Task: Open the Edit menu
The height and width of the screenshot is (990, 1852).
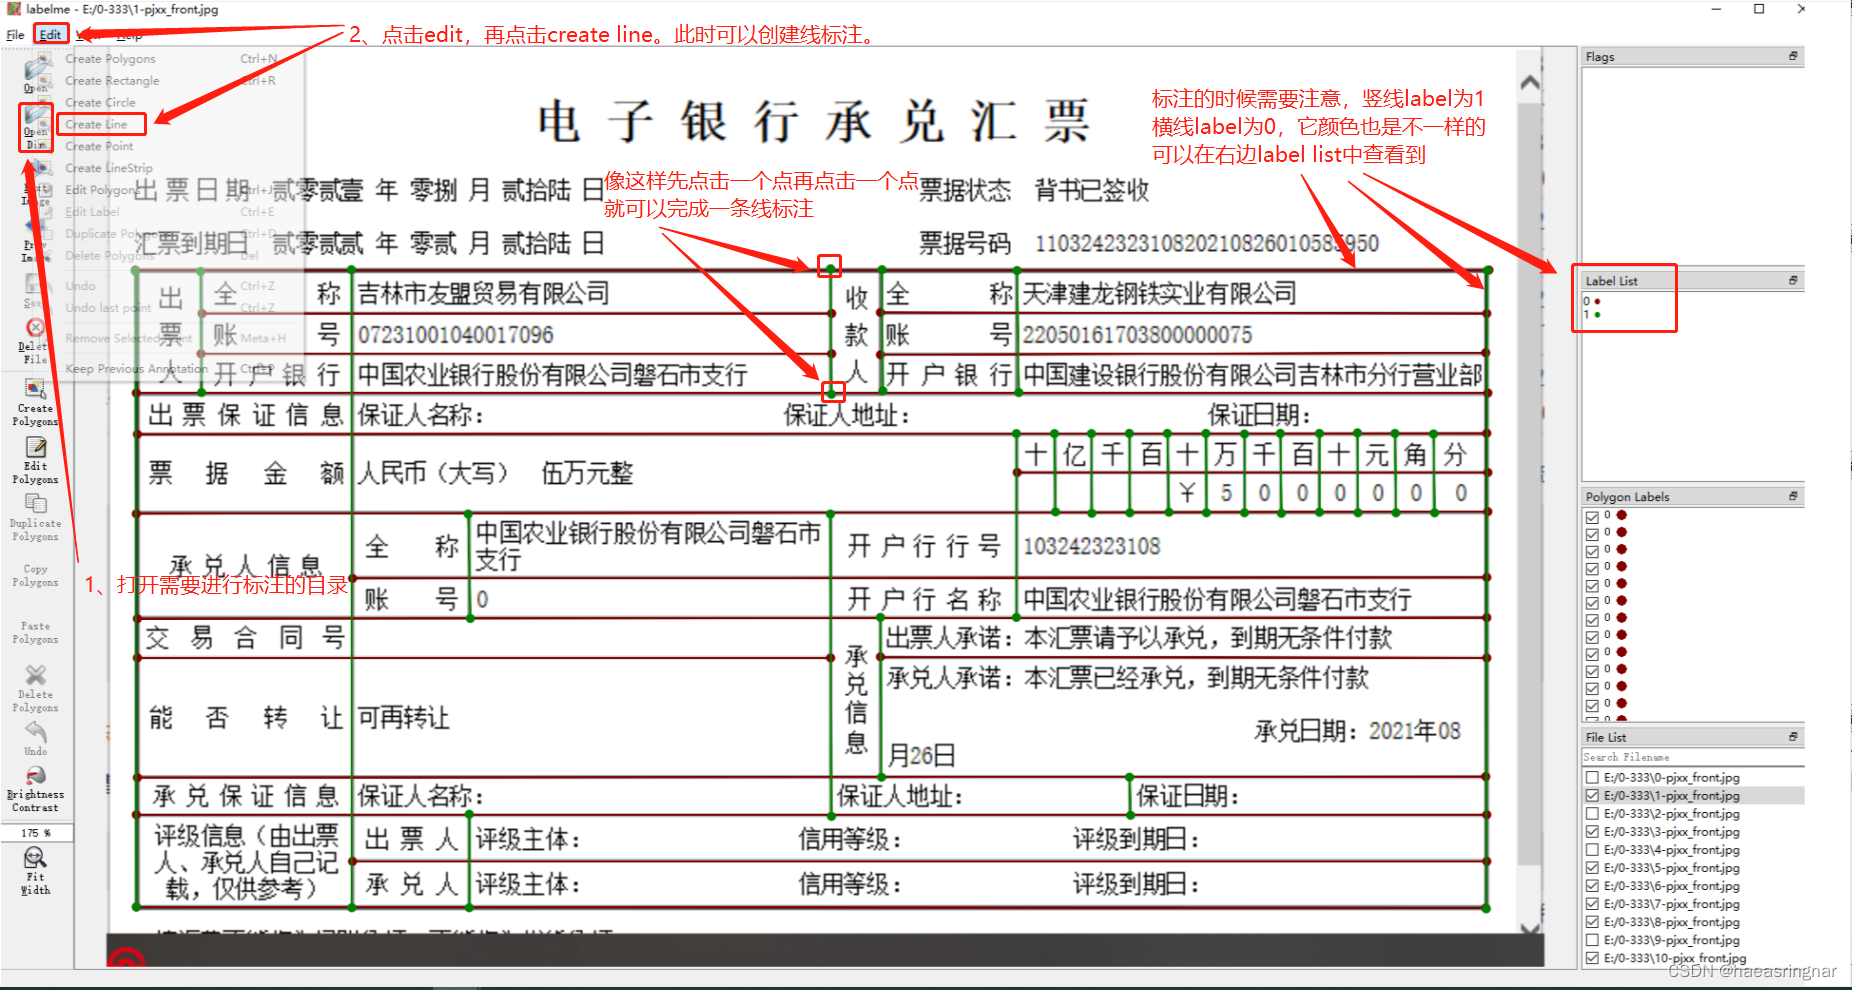Action: pyautogui.click(x=50, y=34)
